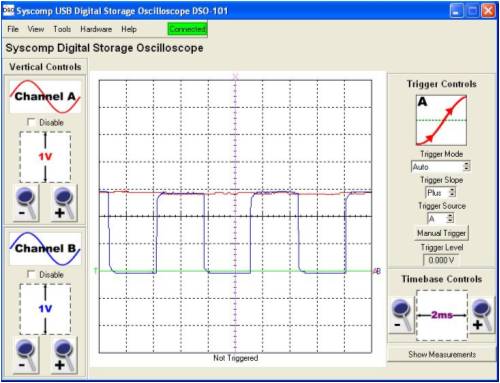Click the Manual Trigger button
Screen dimensions: 500x383
(441, 233)
